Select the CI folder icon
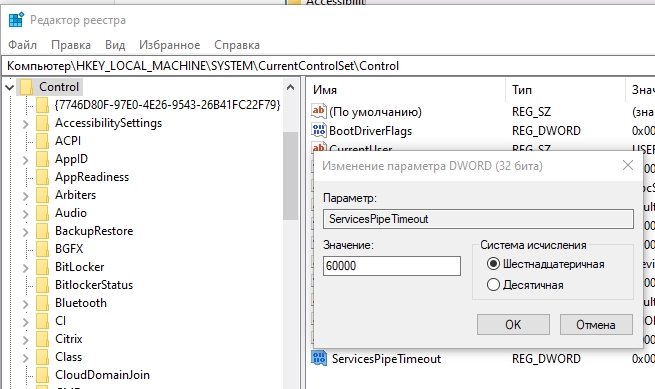655x389 pixels. pyautogui.click(x=42, y=320)
